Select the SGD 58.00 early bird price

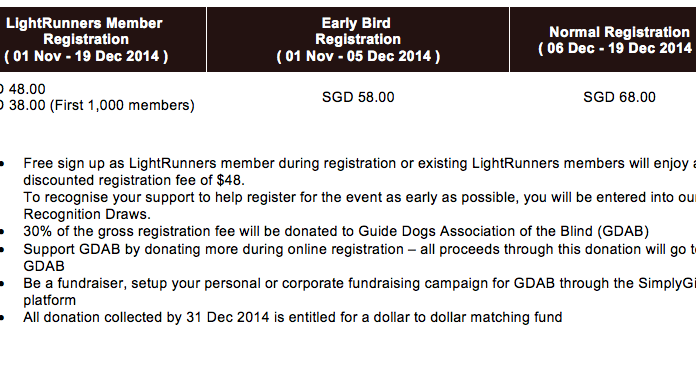click(358, 97)
